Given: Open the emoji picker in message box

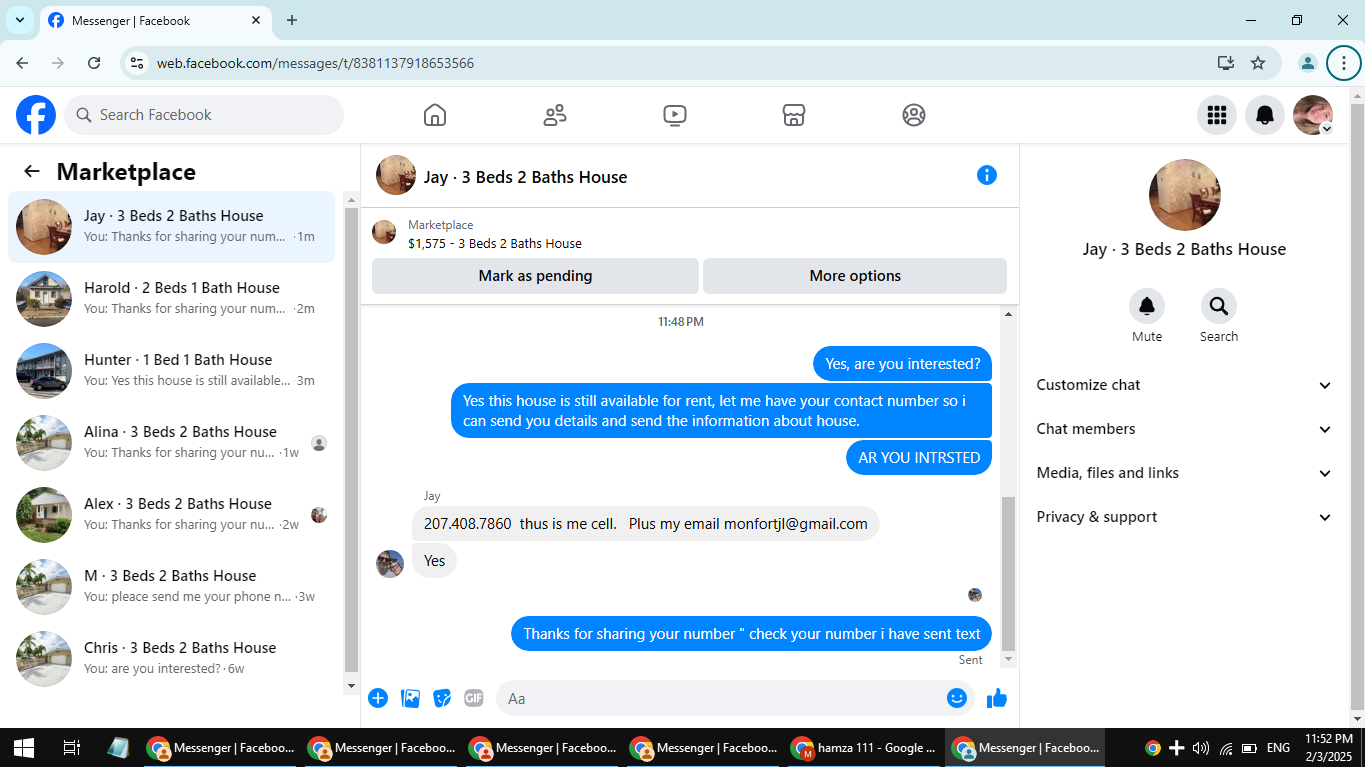Looking at the screenshot, I should coord(957,698).
